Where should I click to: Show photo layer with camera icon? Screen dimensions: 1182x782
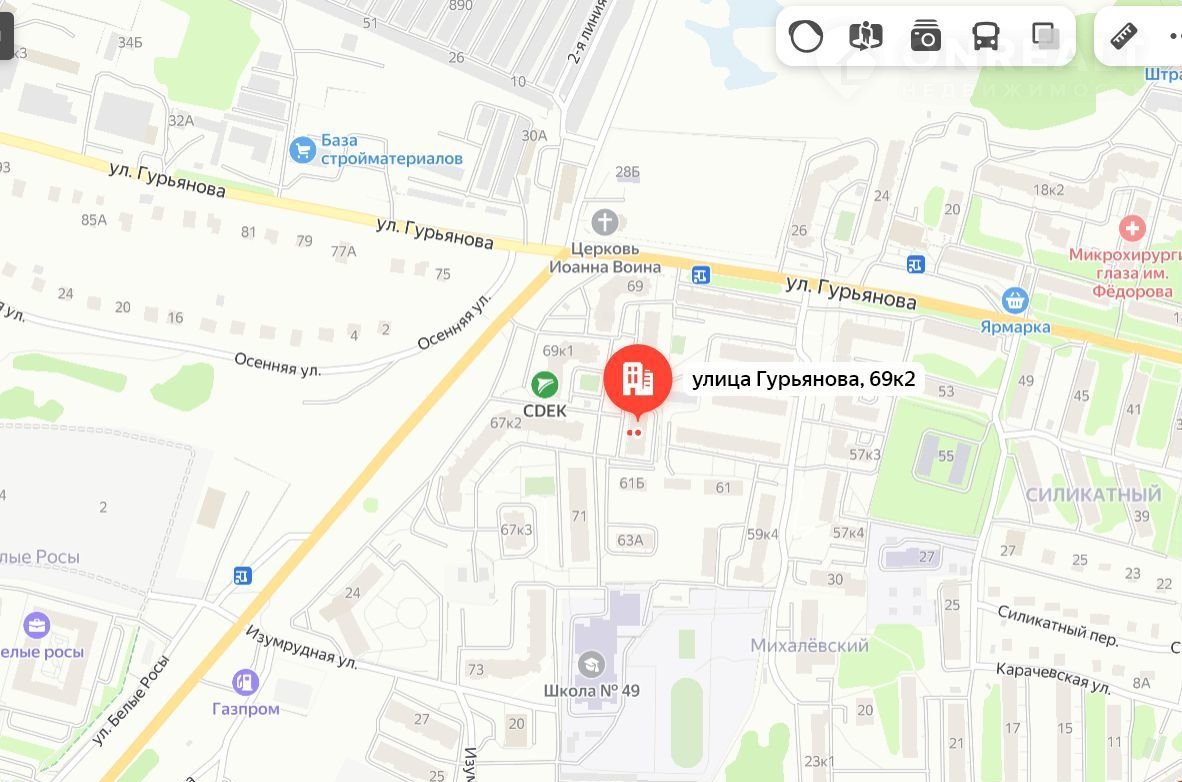926,35
